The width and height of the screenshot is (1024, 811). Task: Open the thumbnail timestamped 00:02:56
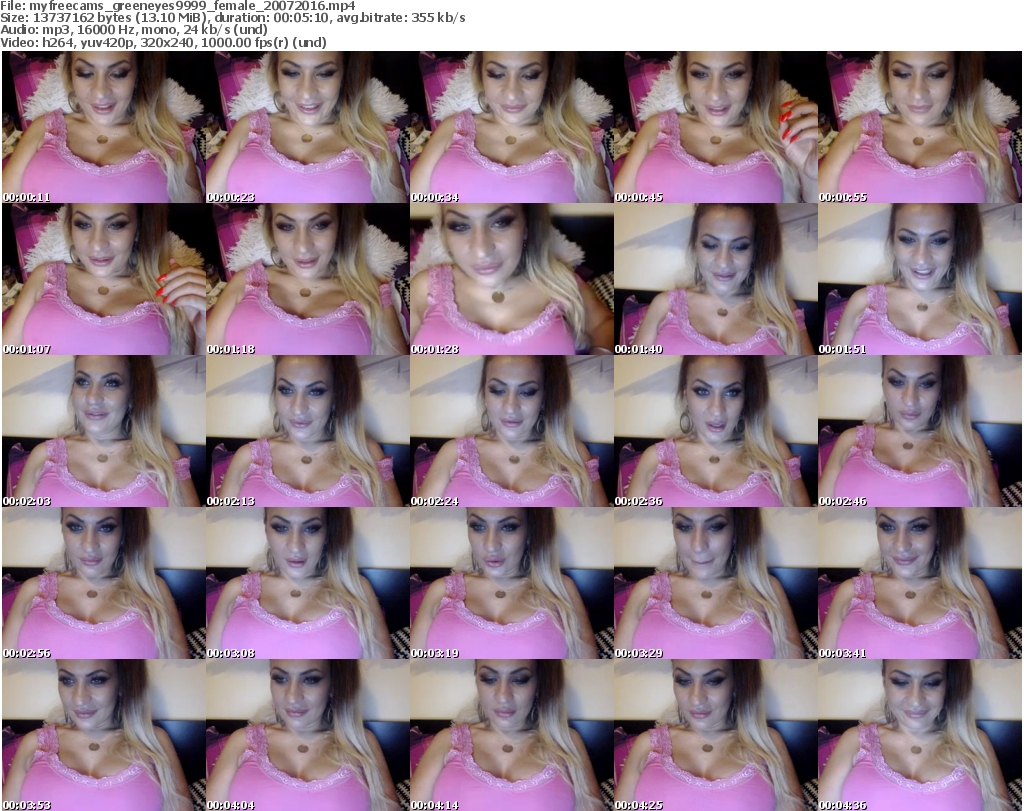click(103, 584)
